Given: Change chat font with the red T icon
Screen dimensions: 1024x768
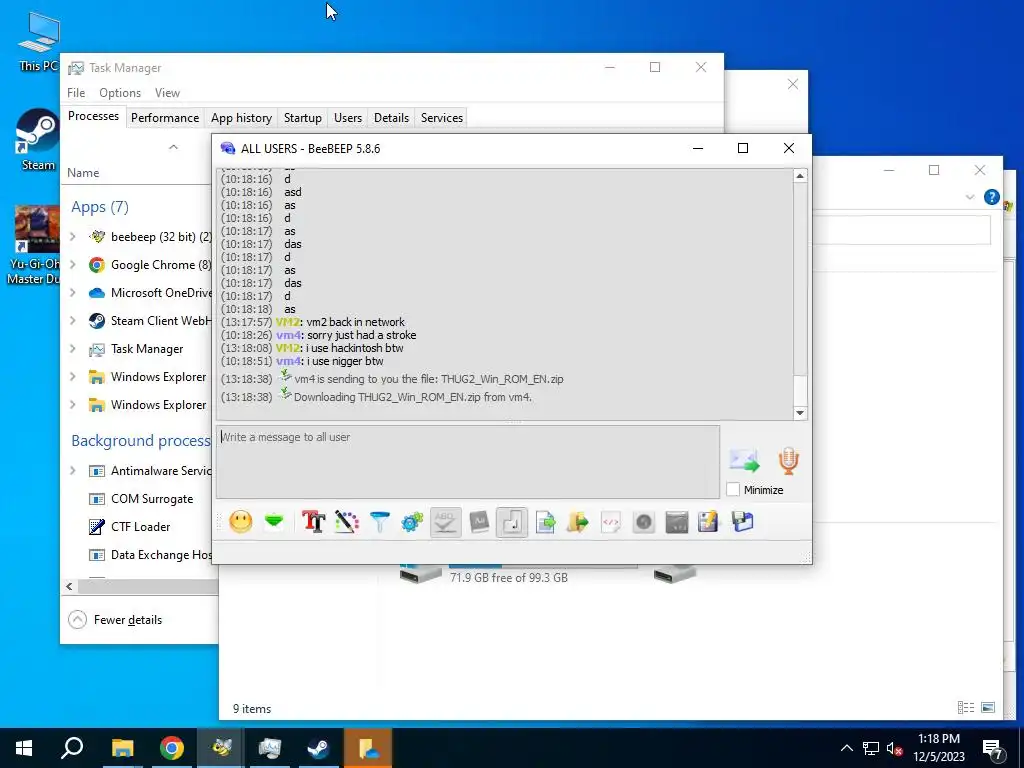Looking at the screenshot, I should [x=313, y=522].
